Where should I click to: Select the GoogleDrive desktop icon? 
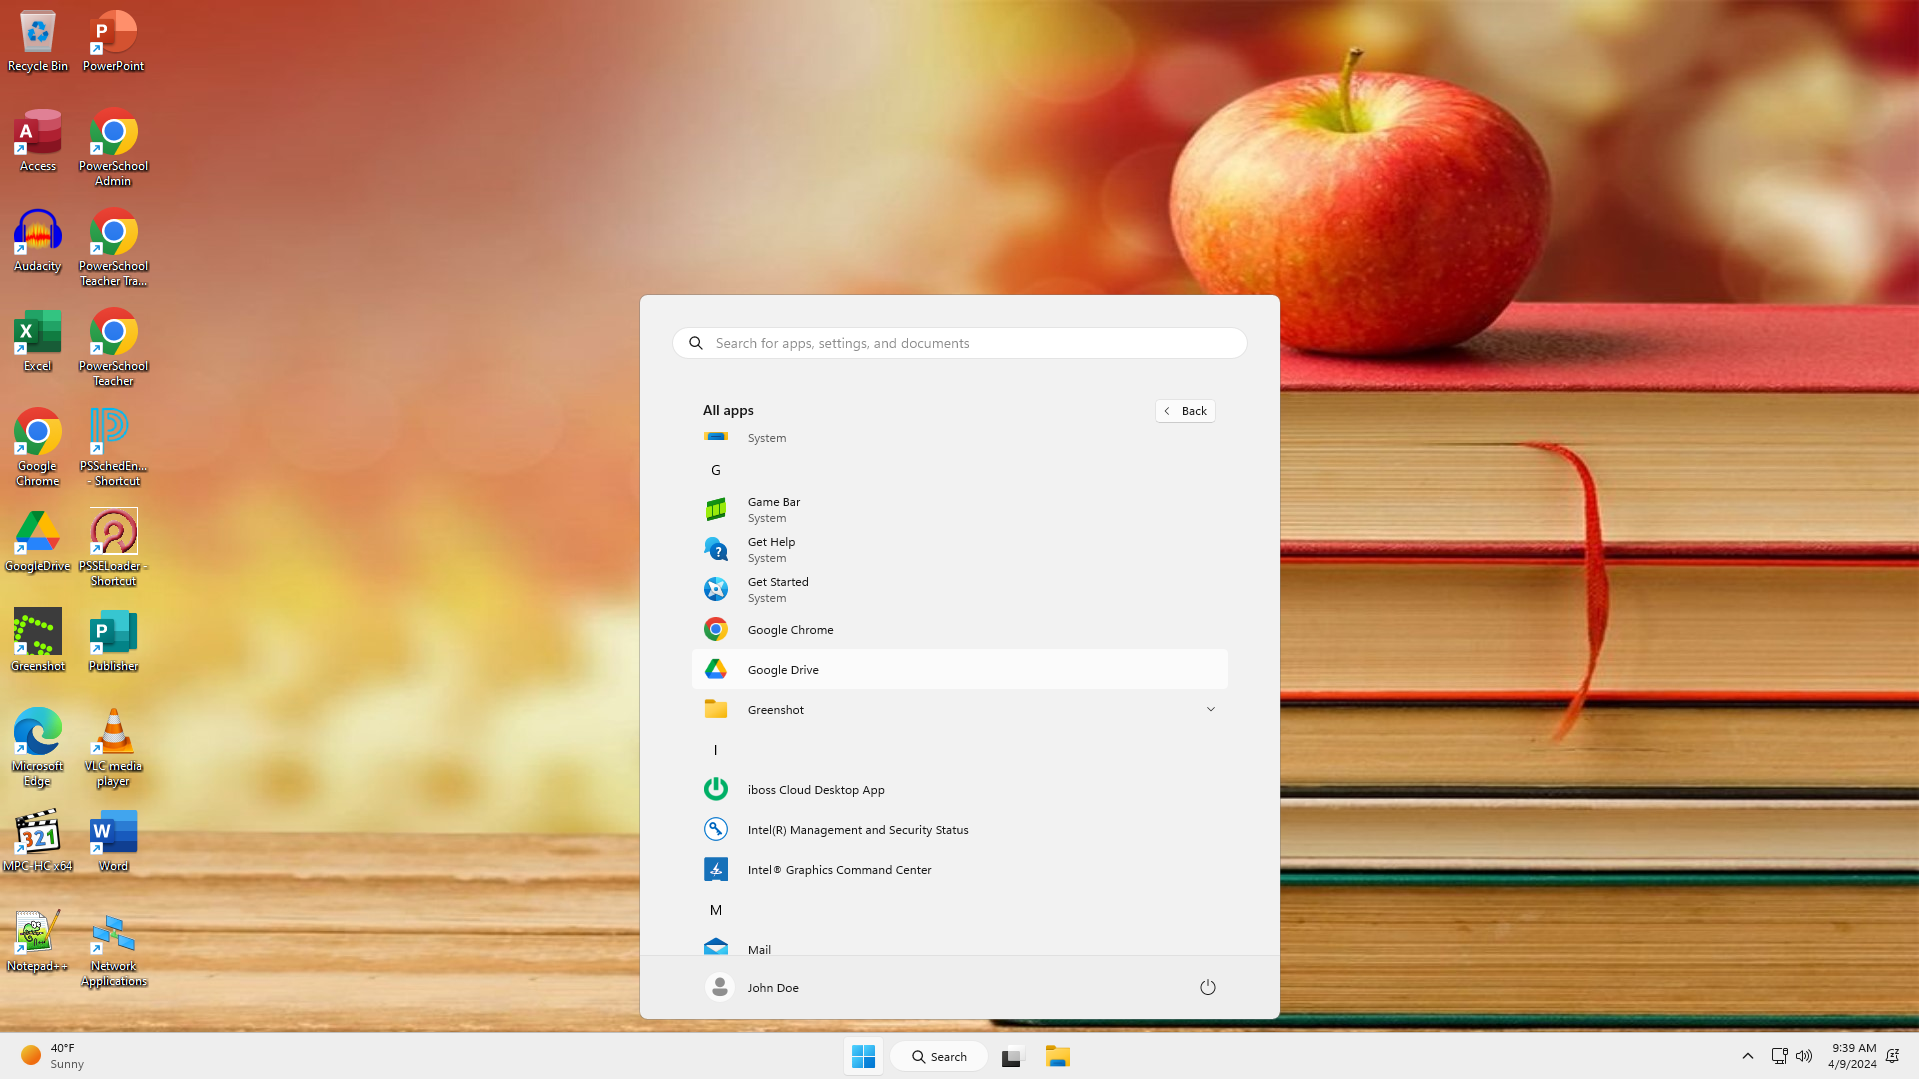click(38, 541)
